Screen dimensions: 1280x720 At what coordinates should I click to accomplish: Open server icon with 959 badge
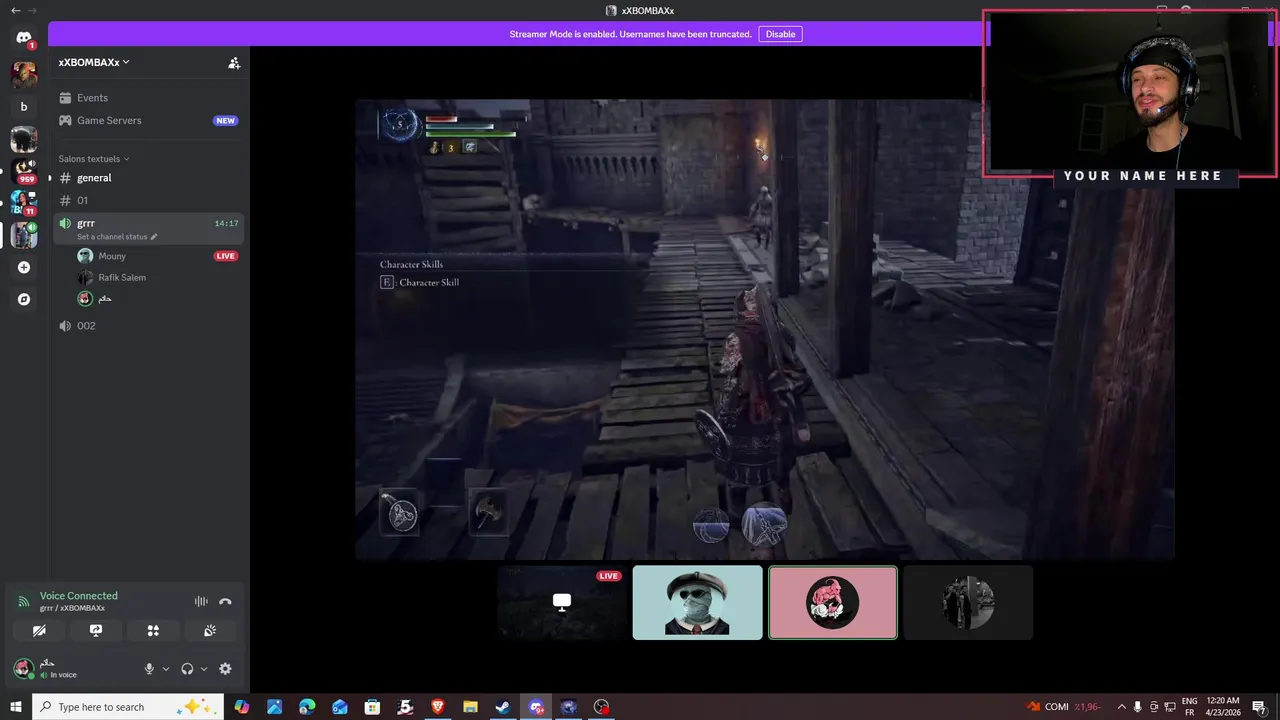coord(24,170)
